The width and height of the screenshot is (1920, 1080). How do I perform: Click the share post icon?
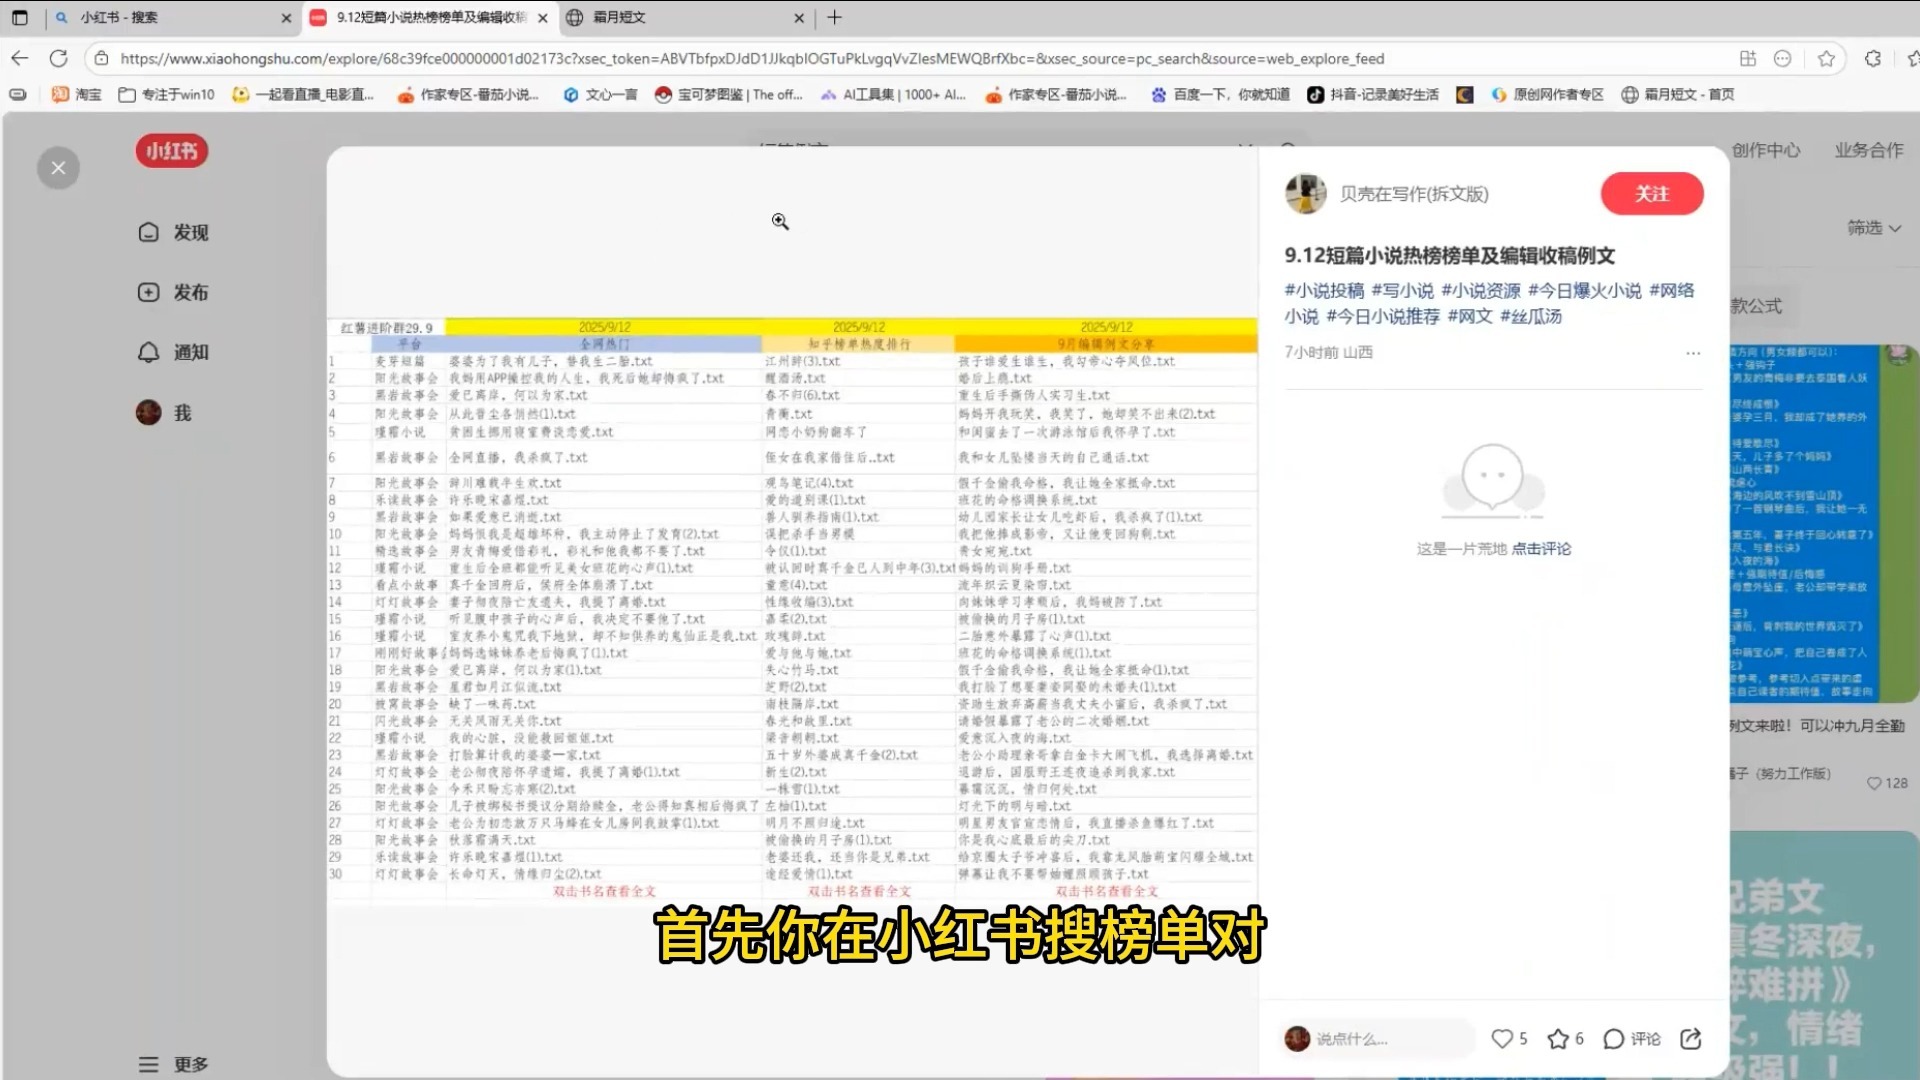[x=1691, y=1039]
